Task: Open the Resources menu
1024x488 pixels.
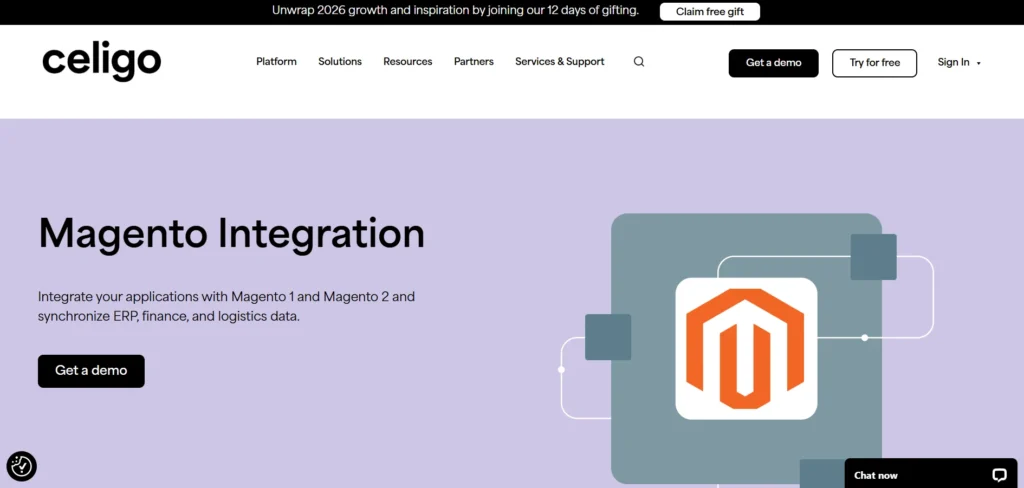Action: 408,61
